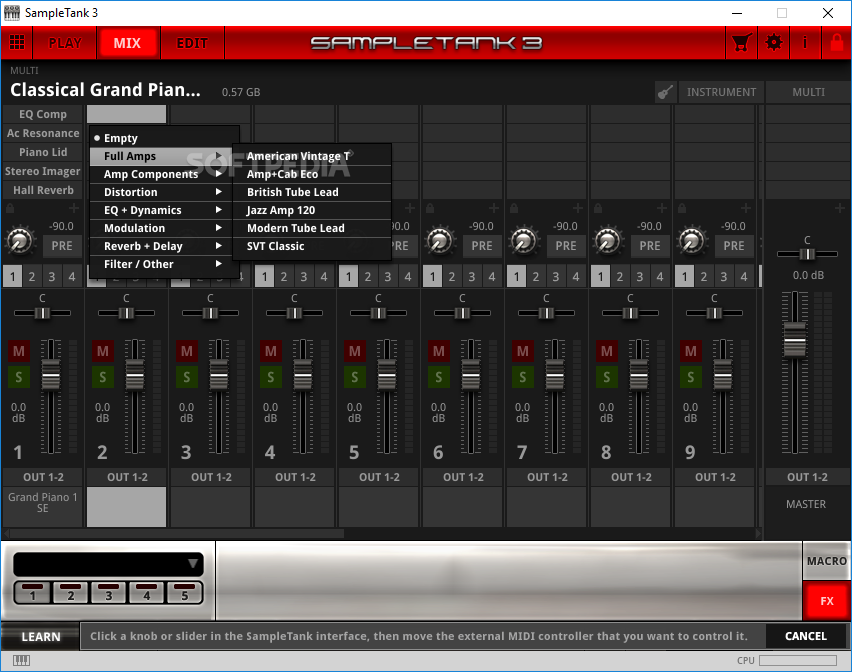The height and width of the screenshot is (672, 852).
Task: Expand the Reverb + Delay submenu
Action: (x=161, y=246)
